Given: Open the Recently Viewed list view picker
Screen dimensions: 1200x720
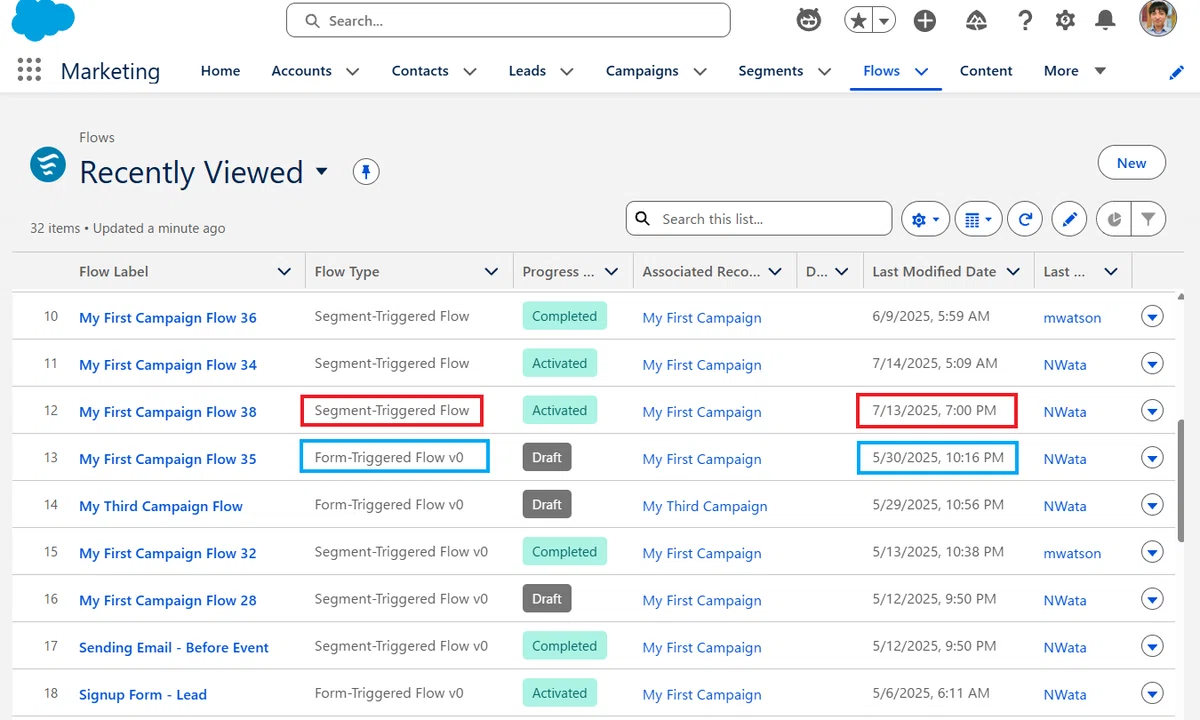Looking at the screenshot, I should coord(321,171).
